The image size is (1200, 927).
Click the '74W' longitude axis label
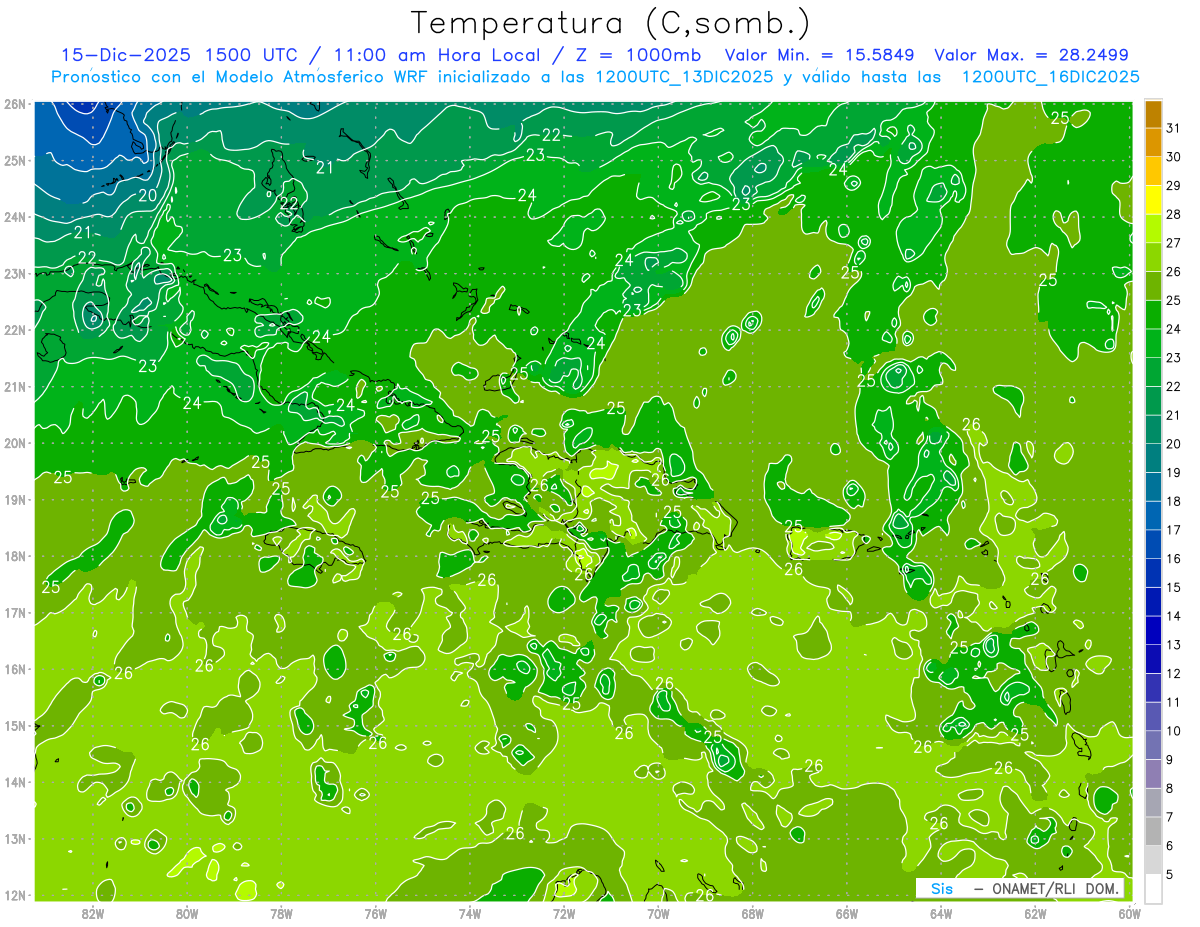click(x=470, y=913)
